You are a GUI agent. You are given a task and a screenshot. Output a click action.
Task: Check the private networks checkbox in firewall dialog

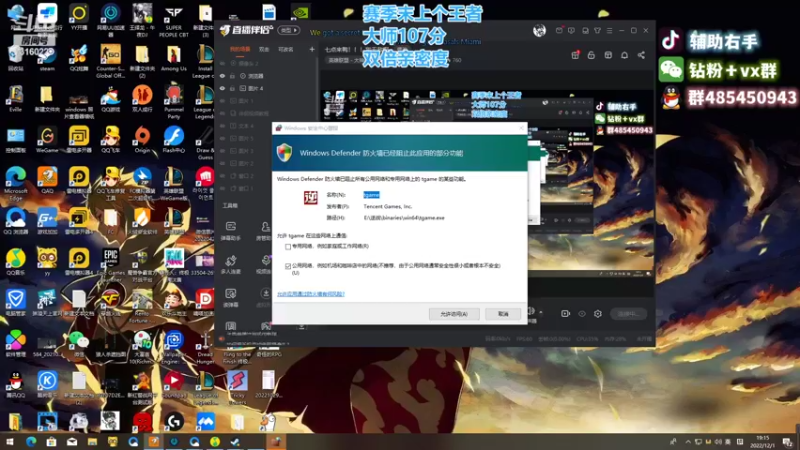(x=288, y=246)
